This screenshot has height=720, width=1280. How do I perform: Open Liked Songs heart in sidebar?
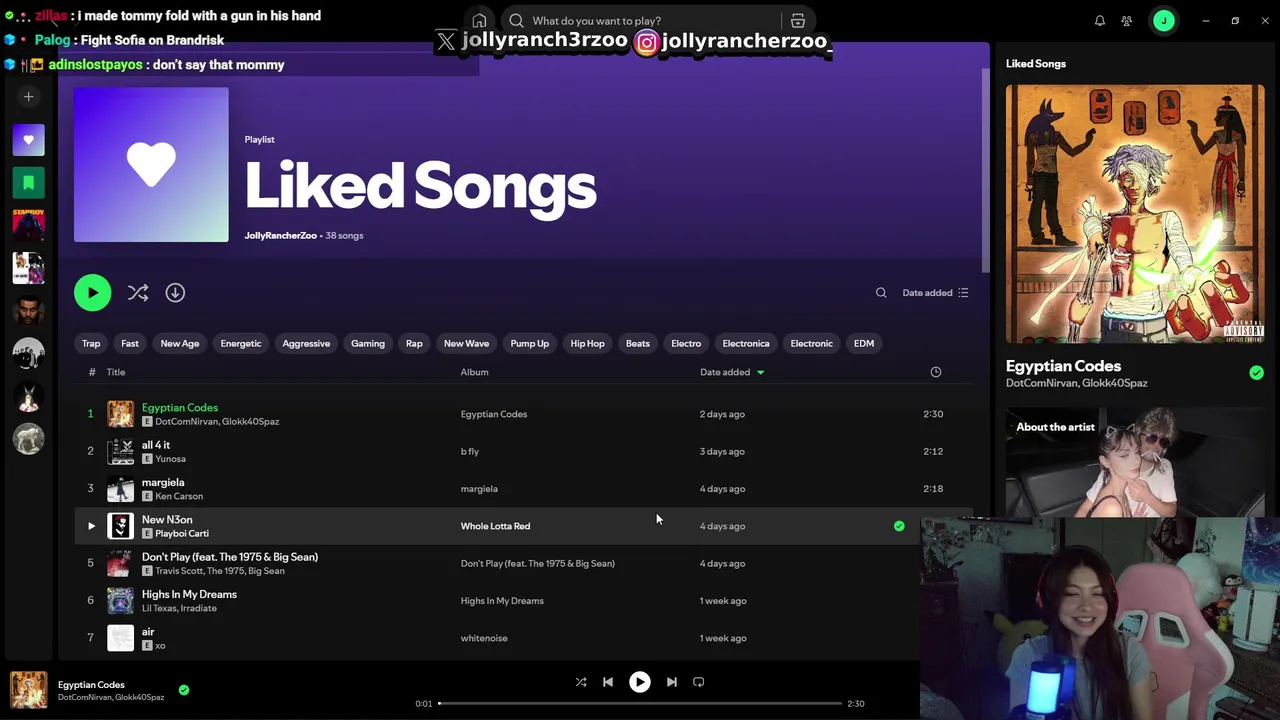[x=28, y=140]
